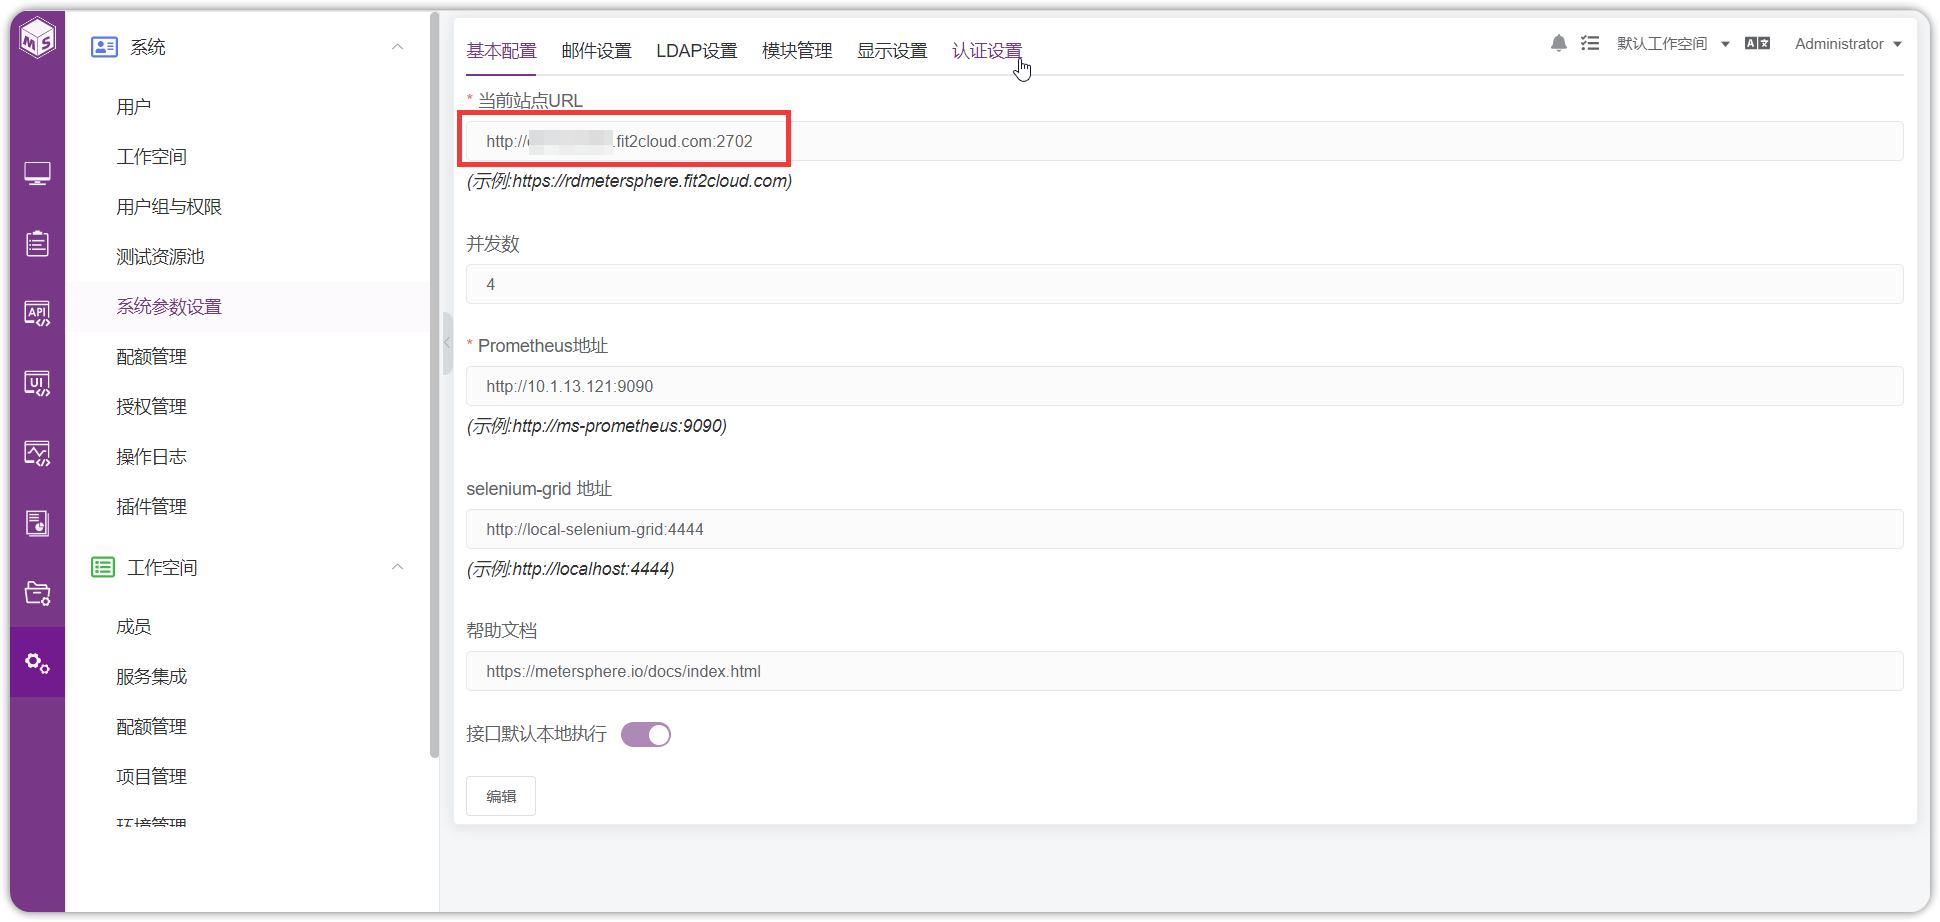Click the MeterSphere logo icon

(x=38, y=38)
